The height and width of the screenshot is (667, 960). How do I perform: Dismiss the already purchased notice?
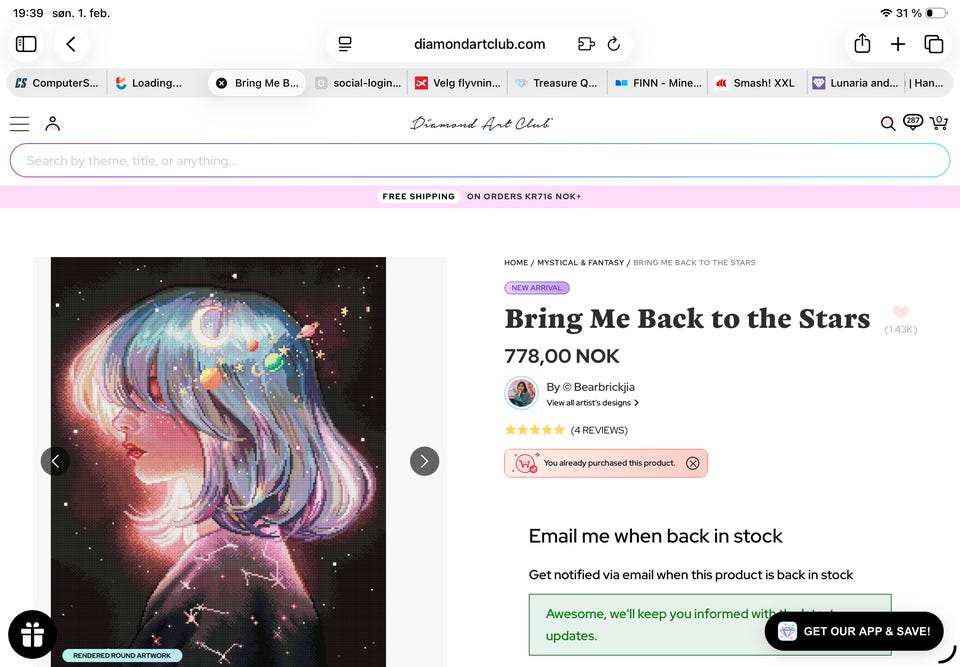(693, 463)
